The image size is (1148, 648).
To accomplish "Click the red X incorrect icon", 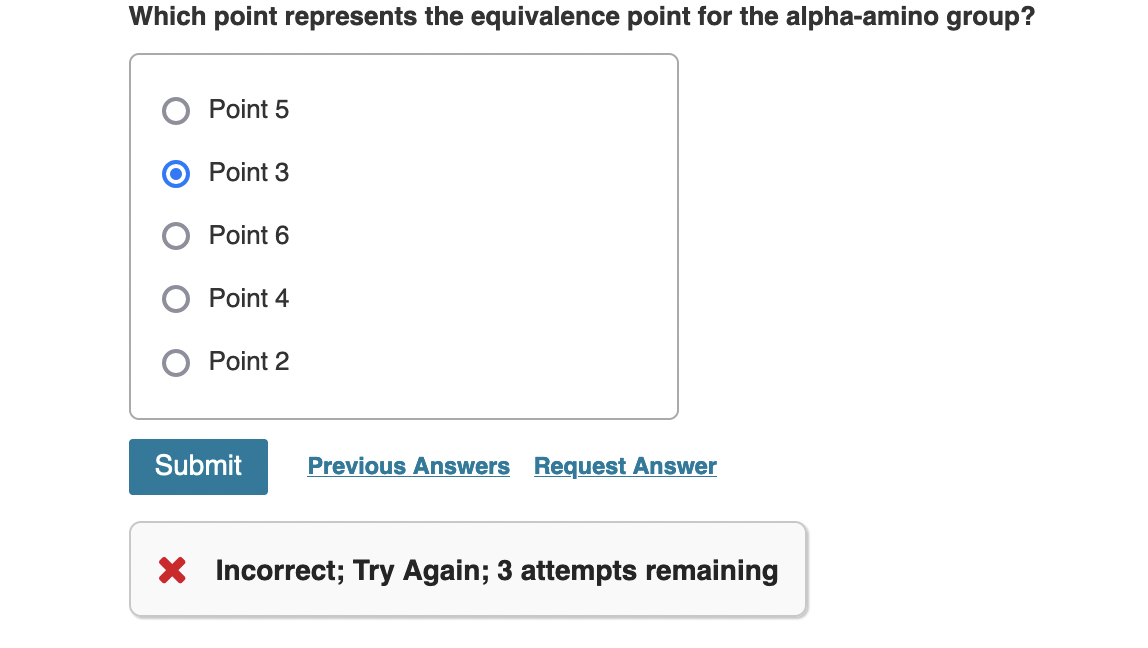I will click(171, 570).
